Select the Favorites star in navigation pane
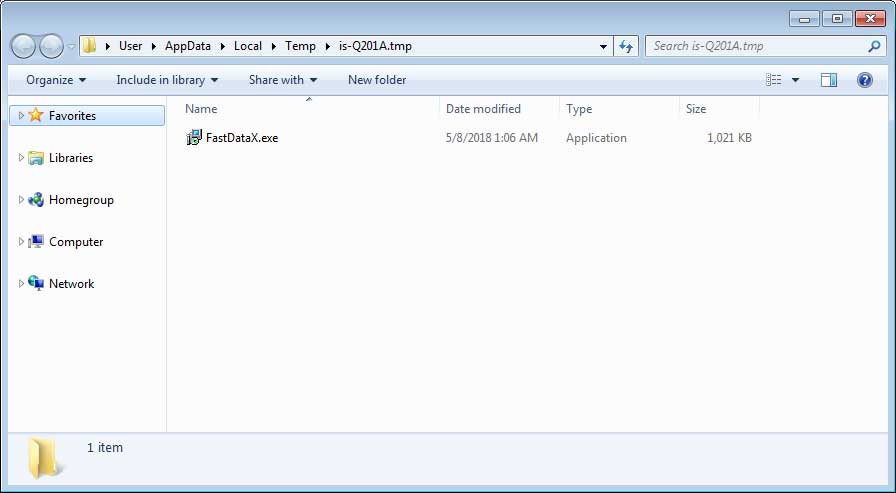Image resolution: width=896 pixels, height=493 pixels. click(37, 116)
